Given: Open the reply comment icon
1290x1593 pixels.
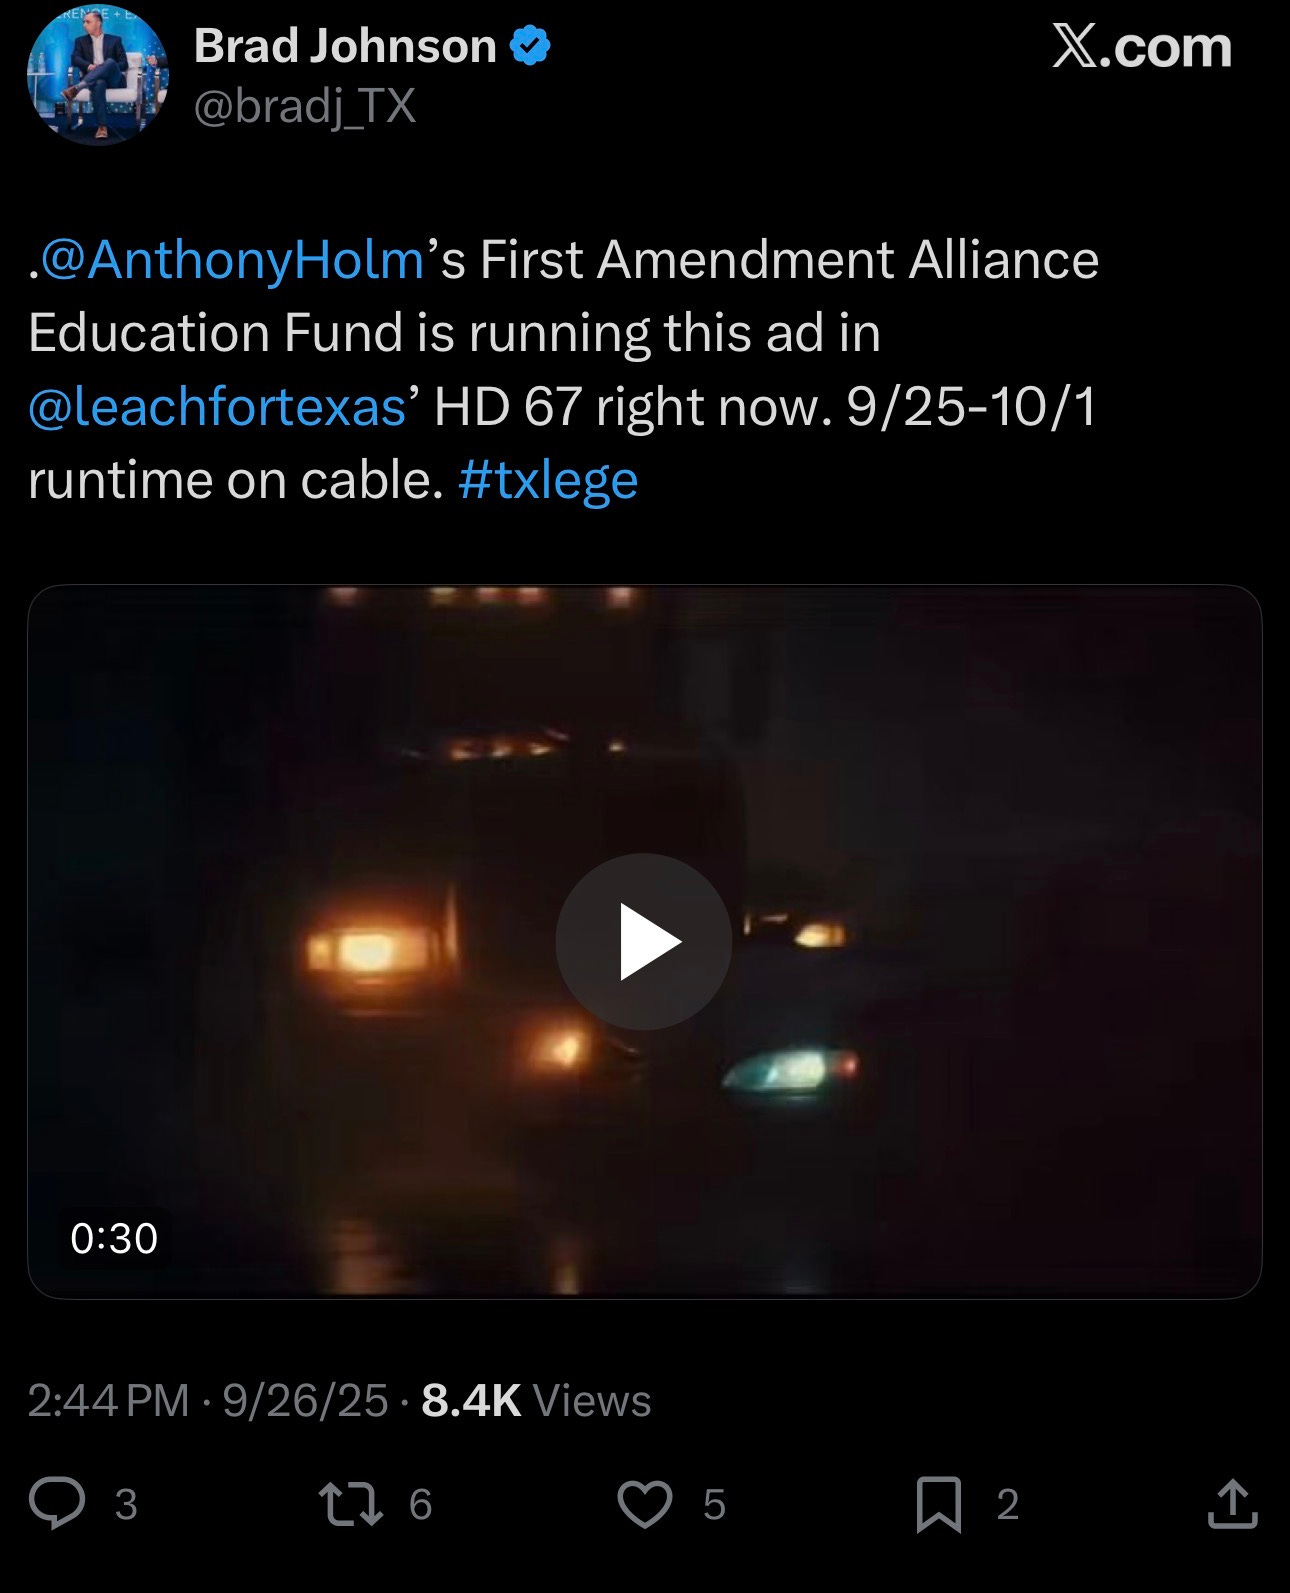Looking at the screenshot, I should [57, 1503].
